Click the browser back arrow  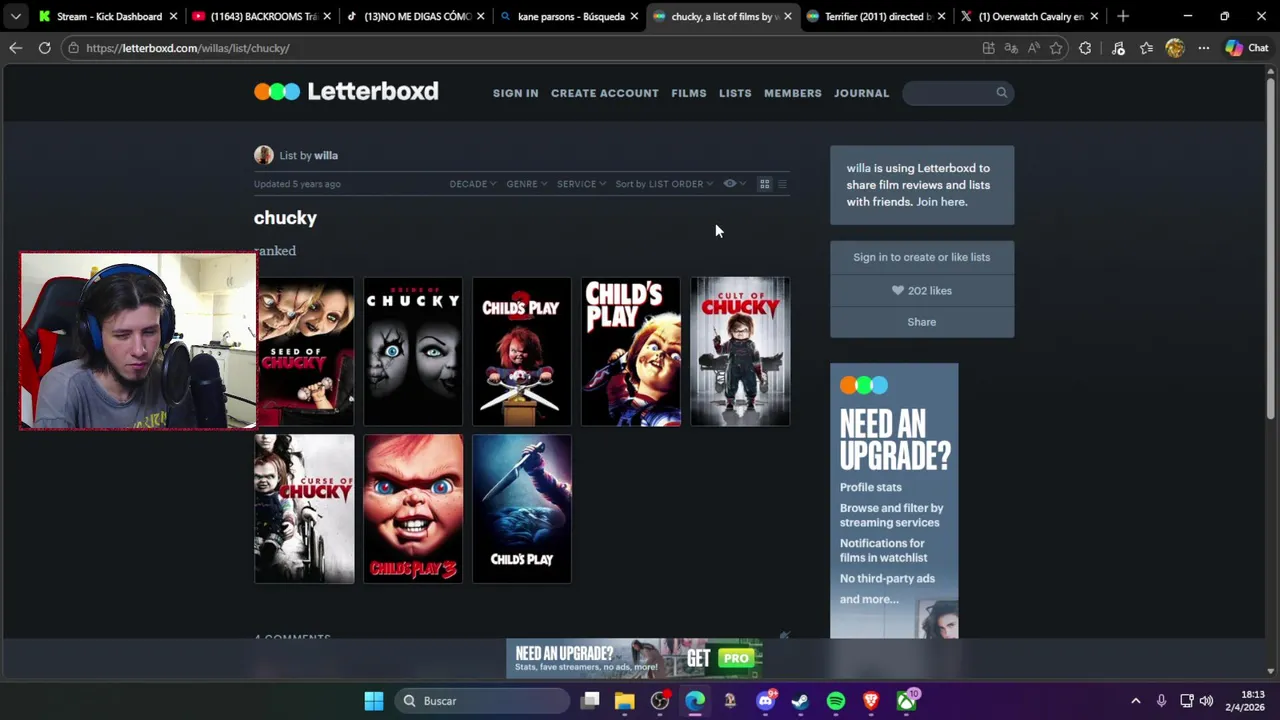[15, 48]
